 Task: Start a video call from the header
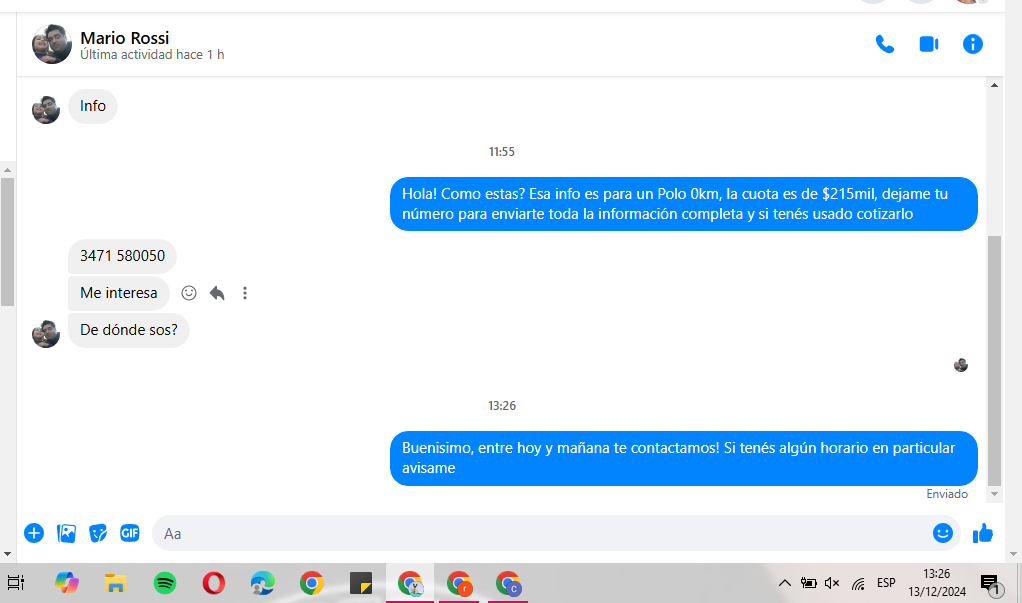(x=929, y=44)
